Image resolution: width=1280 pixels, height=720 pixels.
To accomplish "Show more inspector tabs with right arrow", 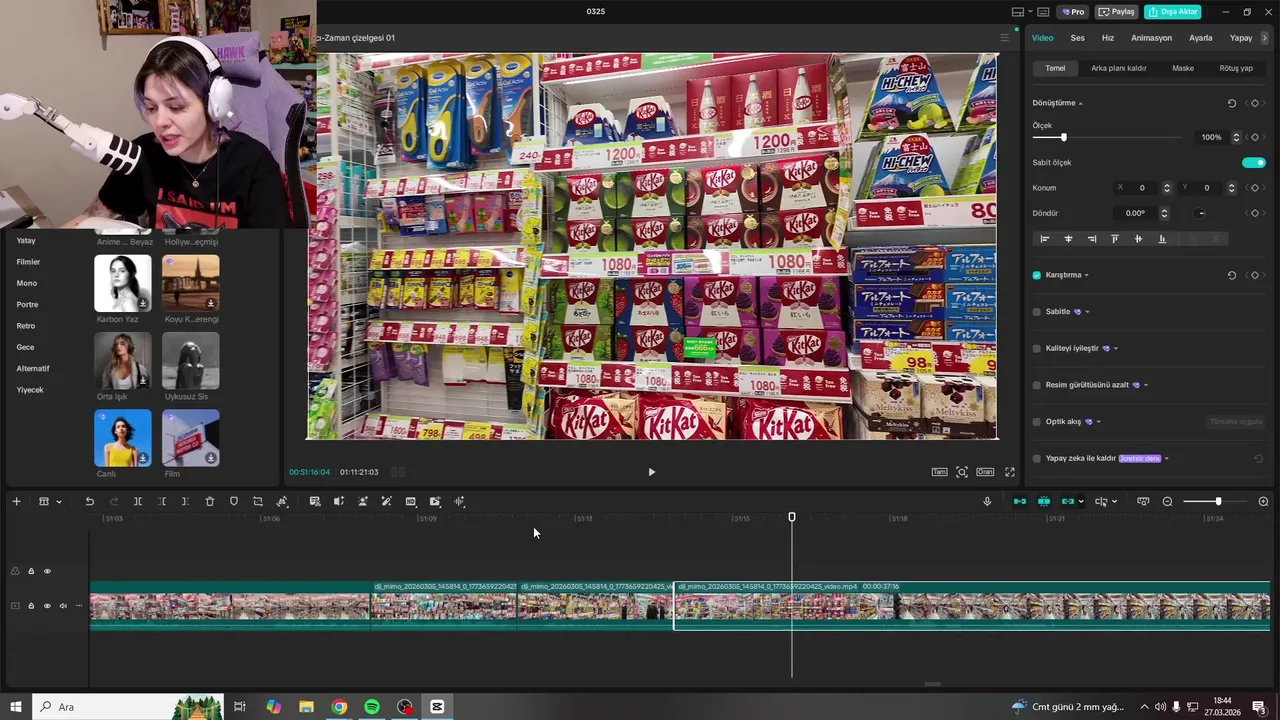I will point(1265,38).
